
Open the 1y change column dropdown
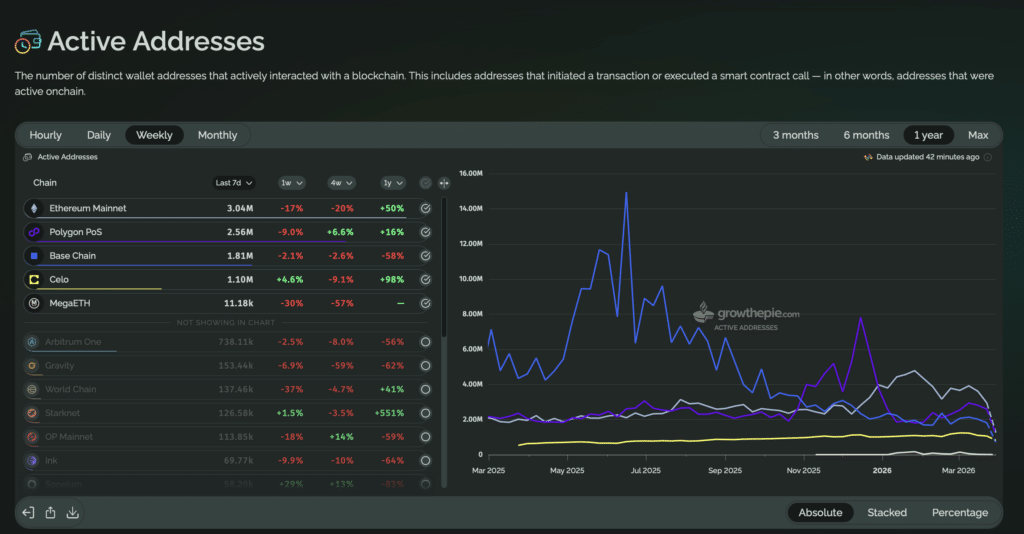[x=392, y=183]
